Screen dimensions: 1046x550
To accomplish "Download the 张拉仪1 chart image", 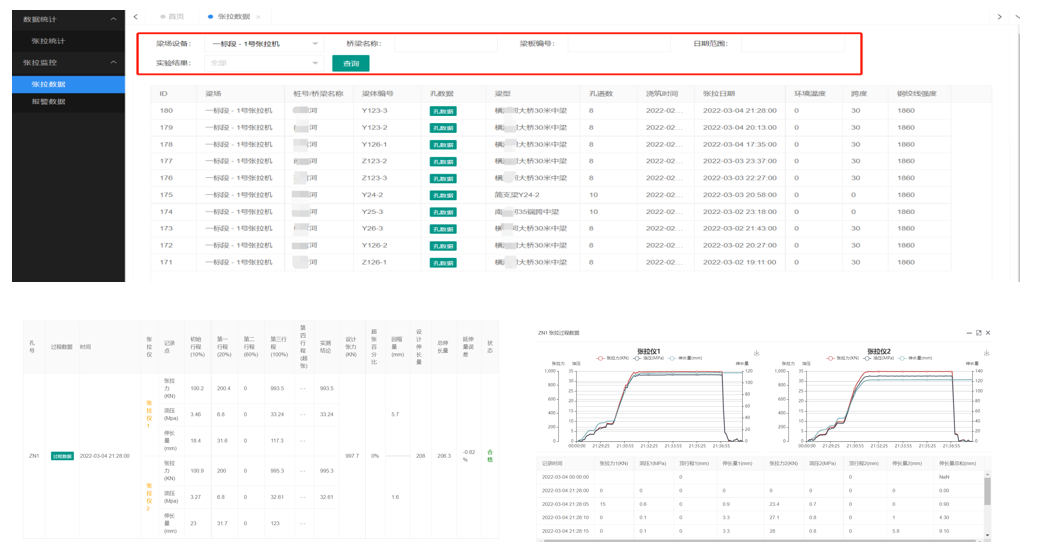I will pyautogui.click(x=756, y=353).
